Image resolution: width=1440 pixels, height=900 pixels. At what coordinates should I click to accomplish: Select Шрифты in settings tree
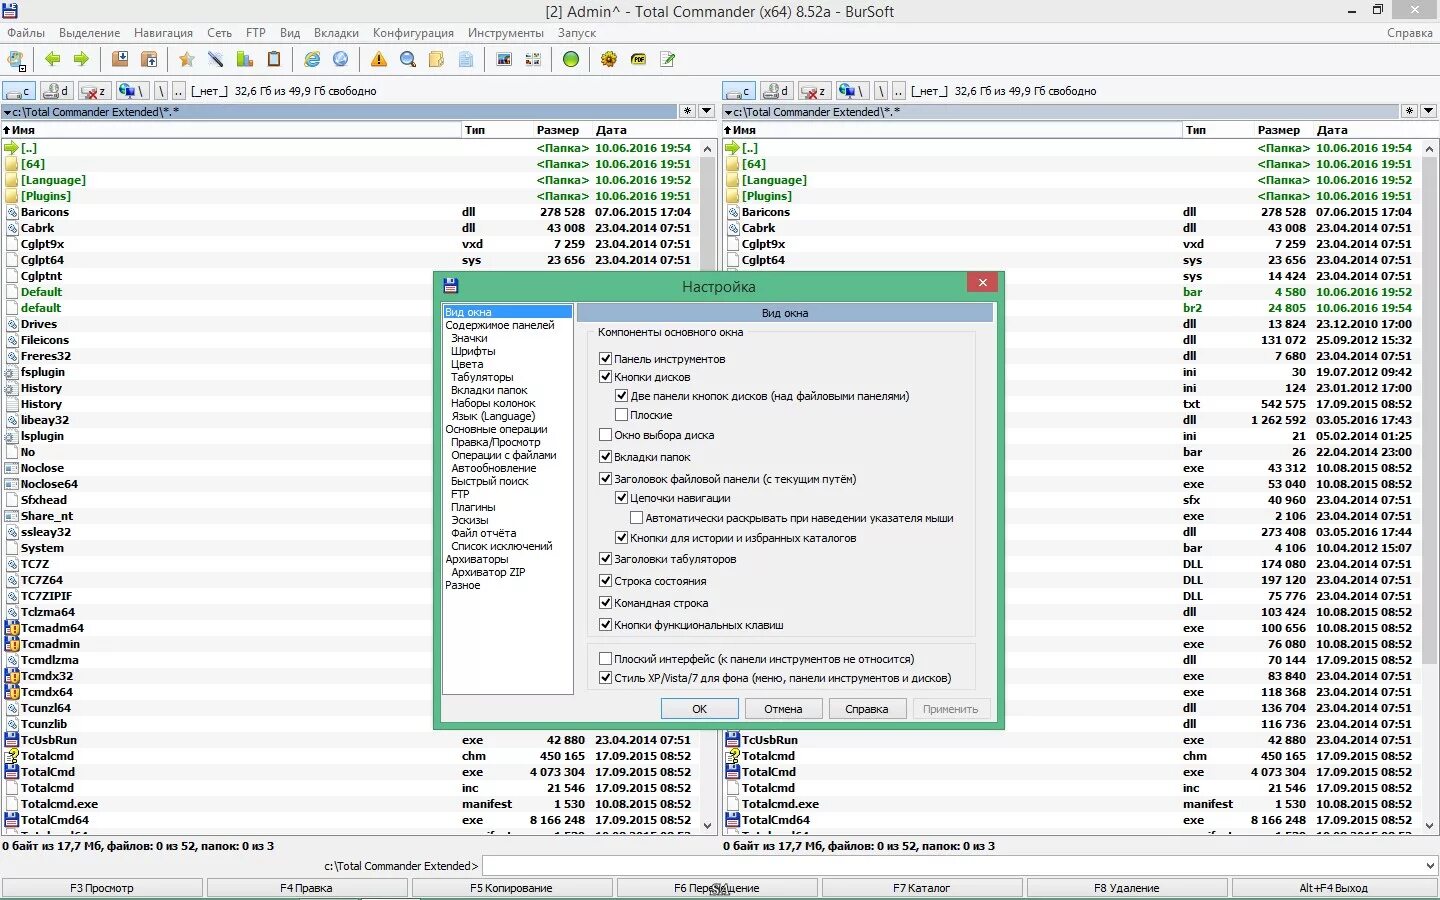pos(473,351)
